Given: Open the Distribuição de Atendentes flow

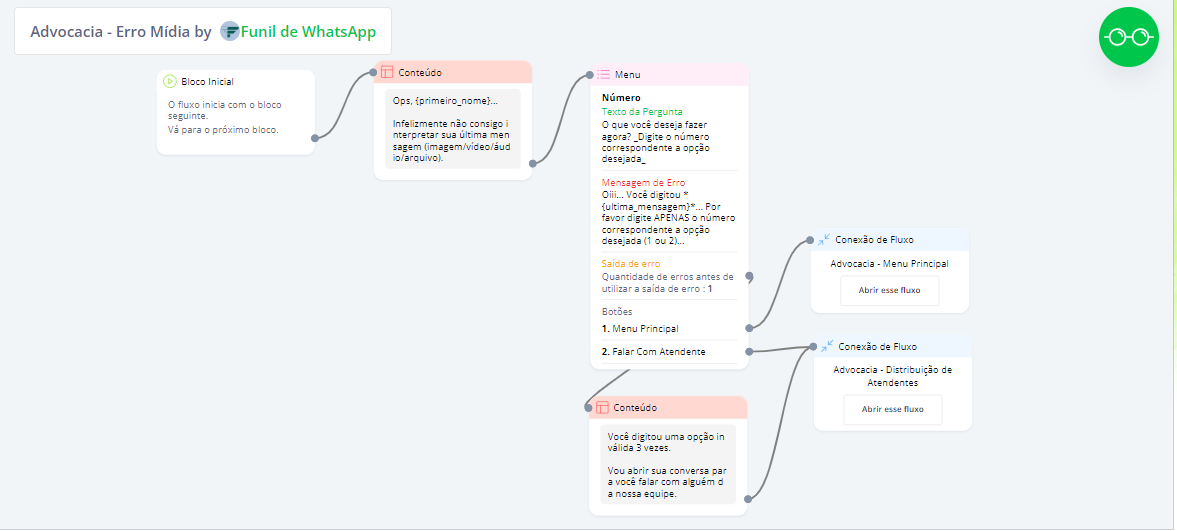Looking at the screenshot, I should pyautogui.click(x=892, y=409).
